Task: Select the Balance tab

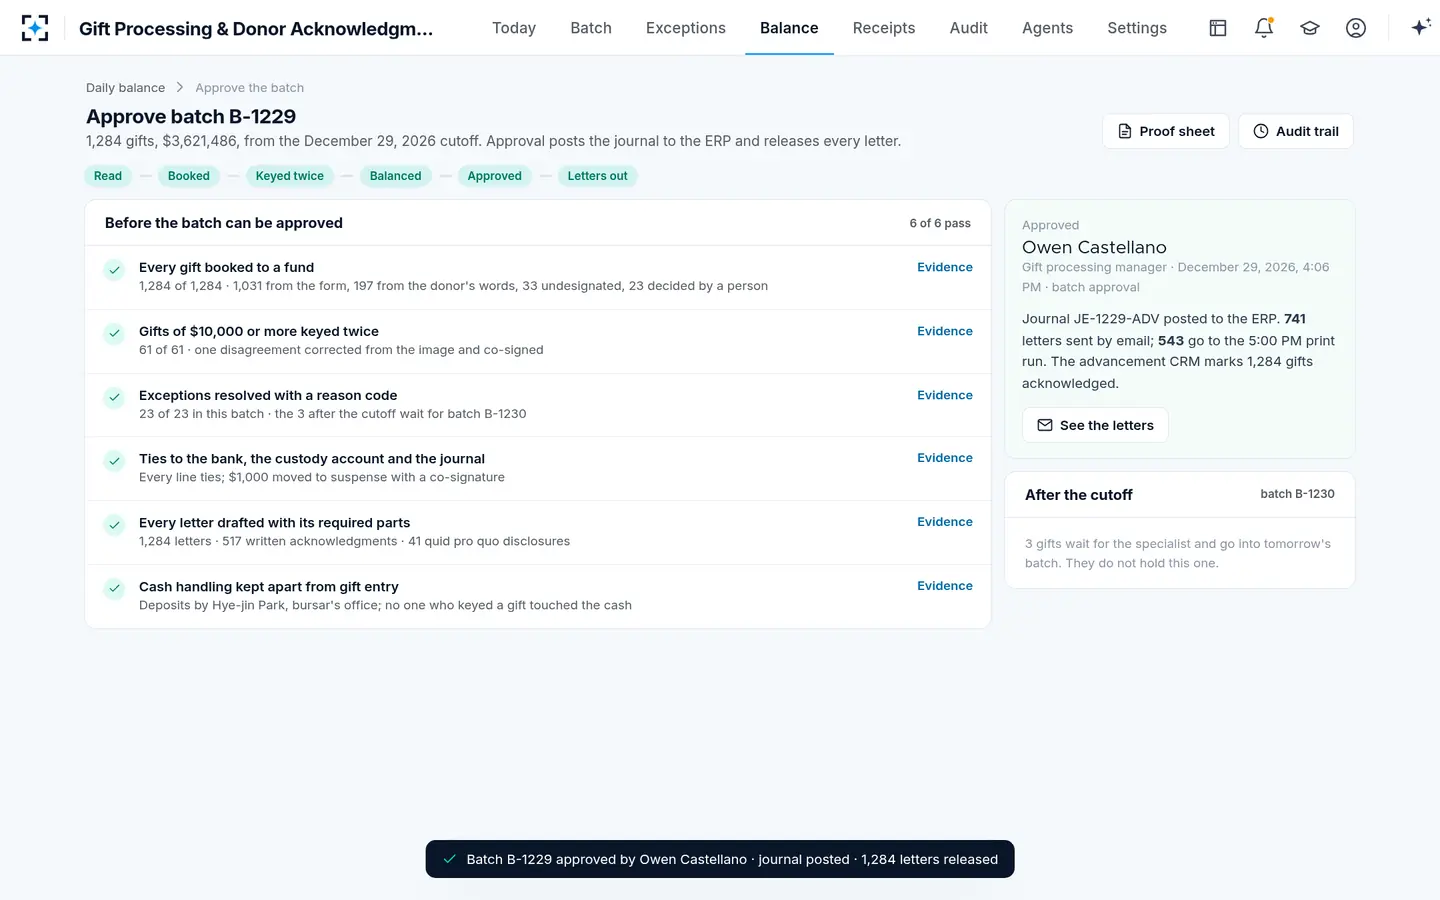Action: pos(789,28)
